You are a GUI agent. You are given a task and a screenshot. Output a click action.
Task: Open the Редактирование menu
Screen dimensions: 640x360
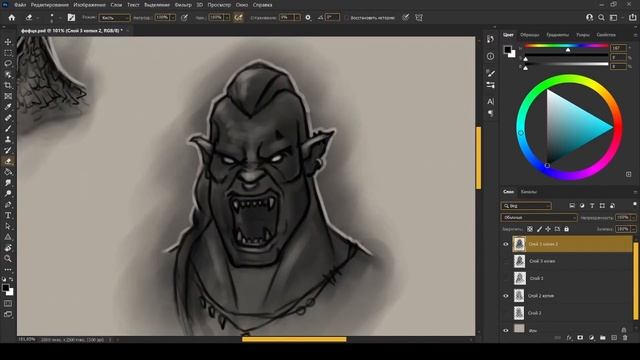click(50, 5)
